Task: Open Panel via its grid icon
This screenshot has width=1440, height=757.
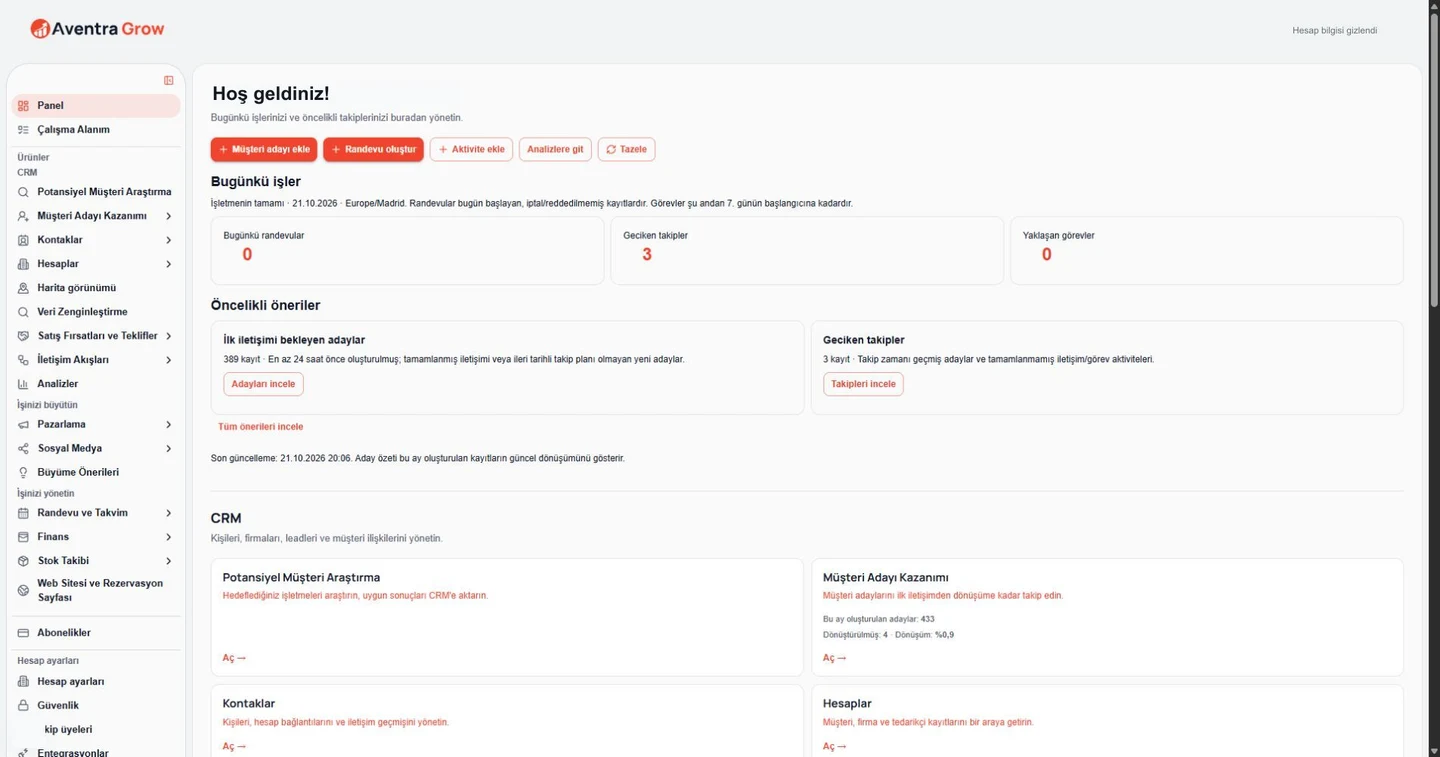Action: [24, 106]
